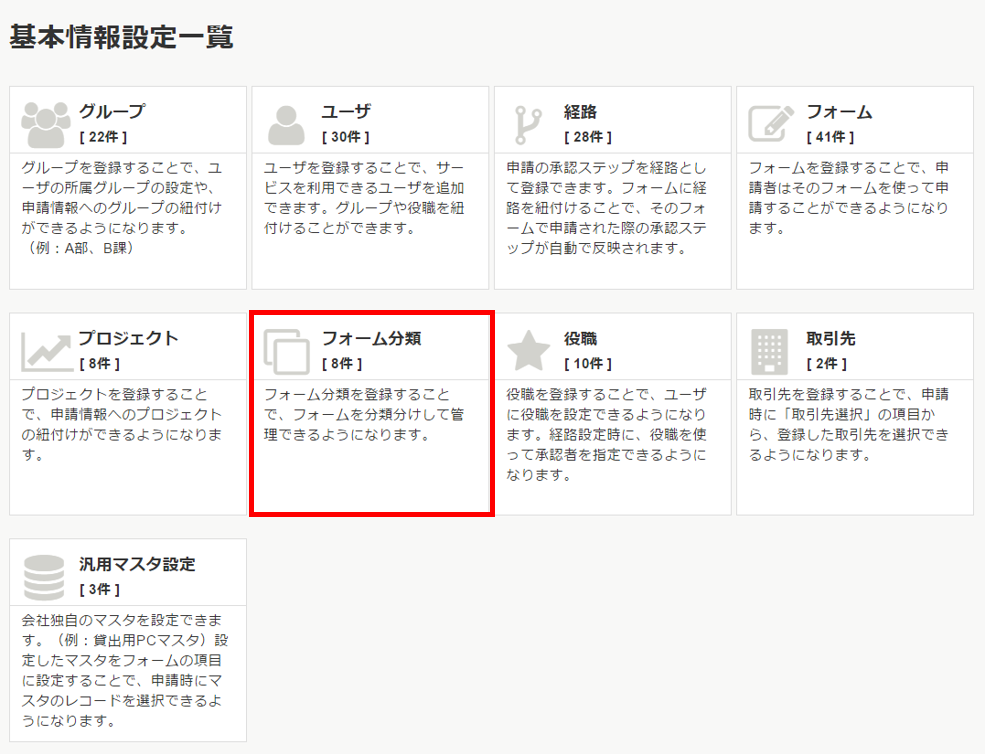985x754 pixels.
Task: Click the Group people icon
Action: click(44, 124)
